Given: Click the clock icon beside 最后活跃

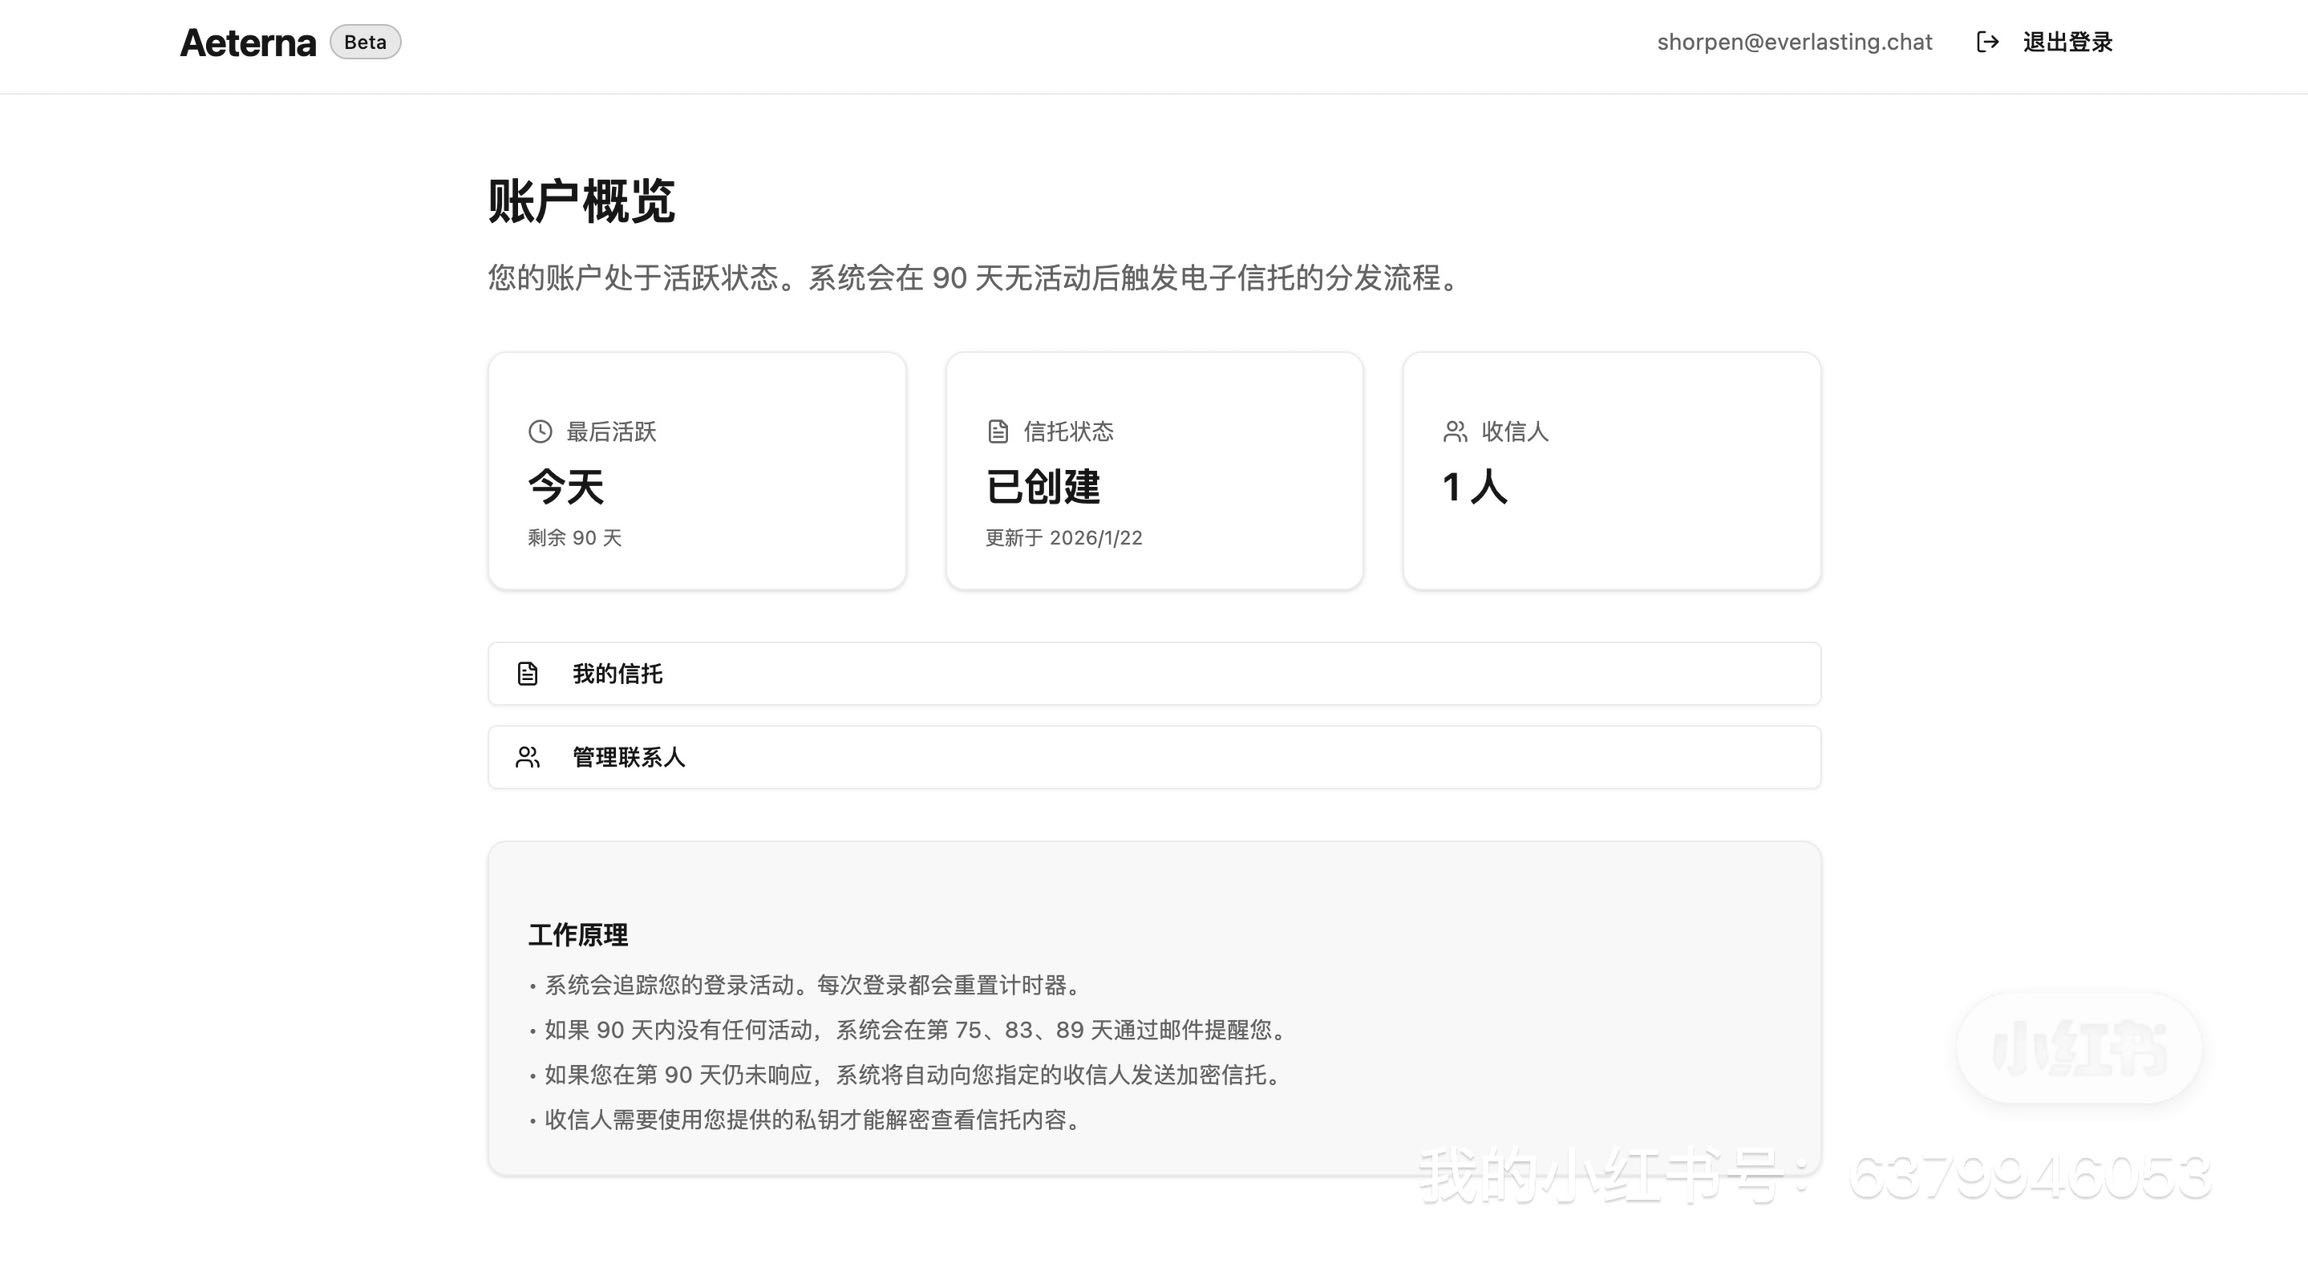Looking at the screenshot, I should tap(540, 431).
